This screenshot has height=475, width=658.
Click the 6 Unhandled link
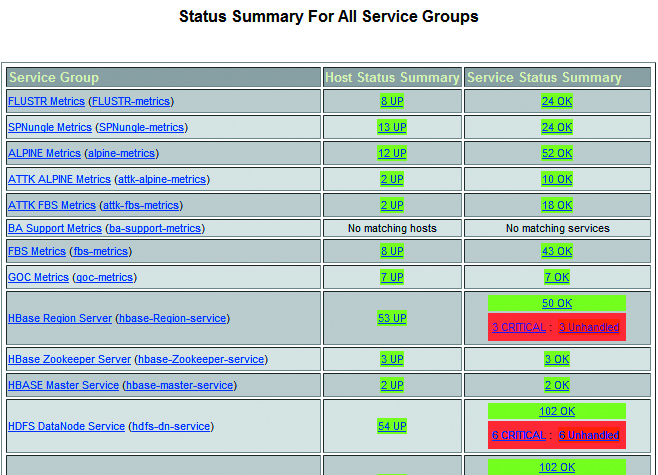(x=589, y=436)
